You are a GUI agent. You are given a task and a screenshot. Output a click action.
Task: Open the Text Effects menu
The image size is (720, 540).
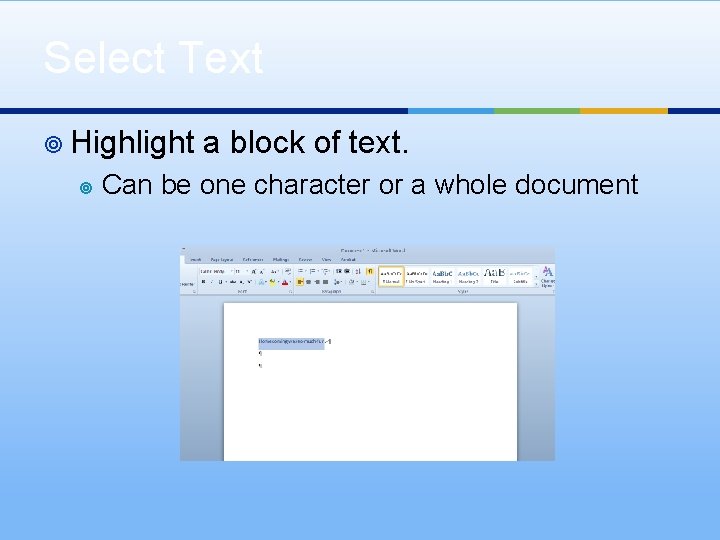tap(261, 282)
